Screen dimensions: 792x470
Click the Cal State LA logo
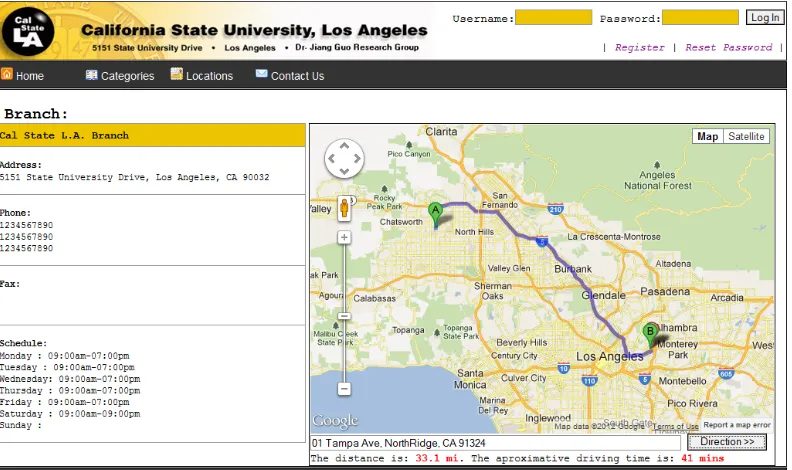tap(27, 33)
